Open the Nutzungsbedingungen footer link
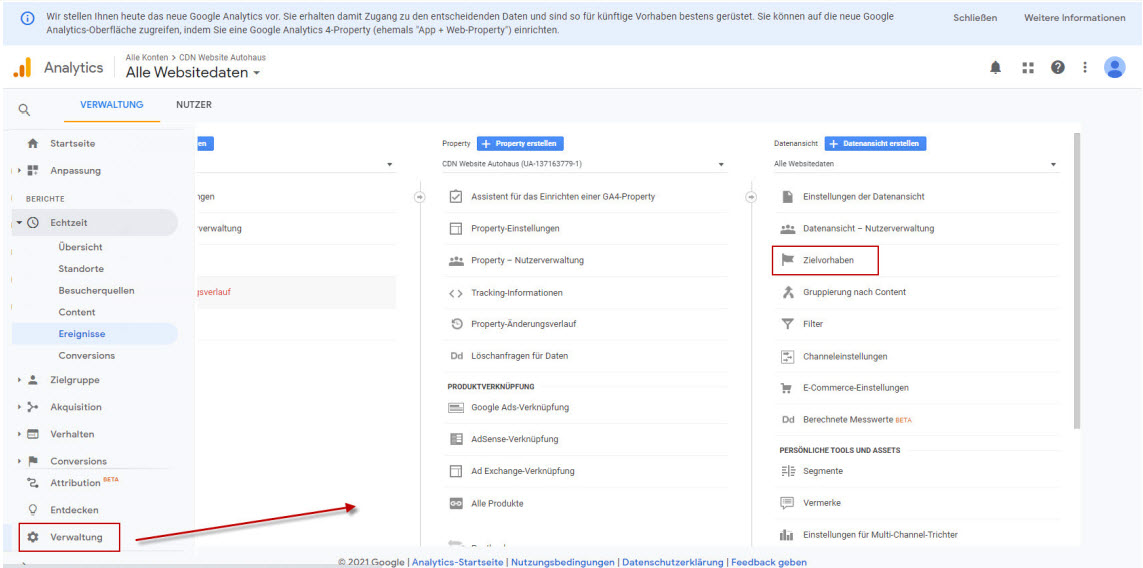 (563, 562)
